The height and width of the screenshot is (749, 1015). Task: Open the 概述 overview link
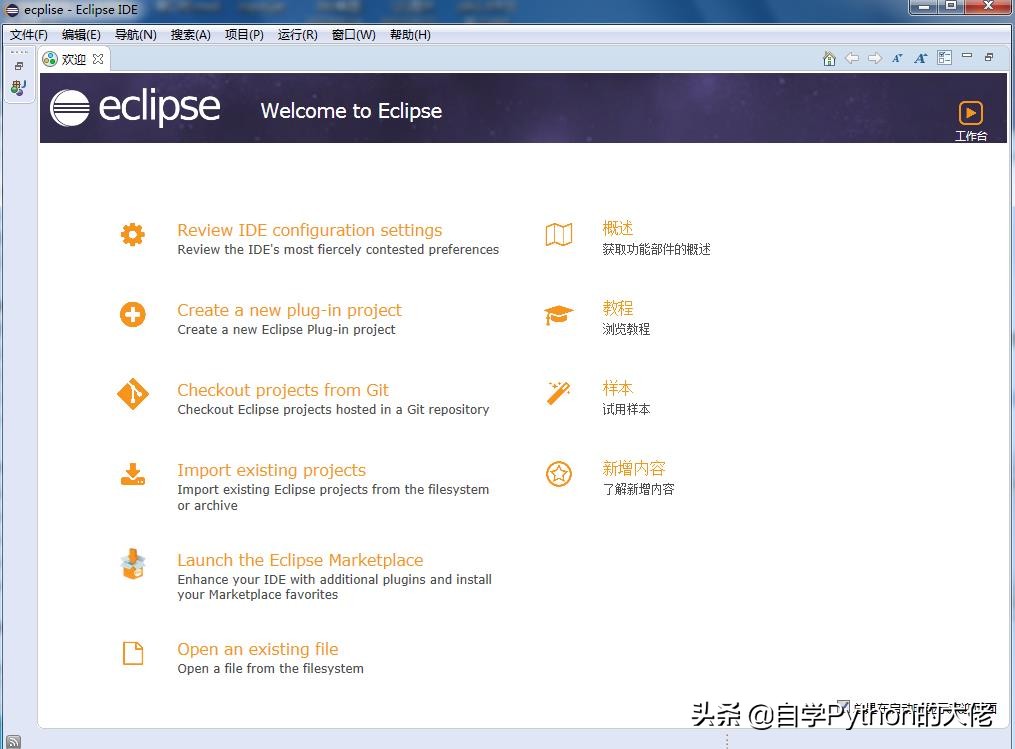coord(618,228)
